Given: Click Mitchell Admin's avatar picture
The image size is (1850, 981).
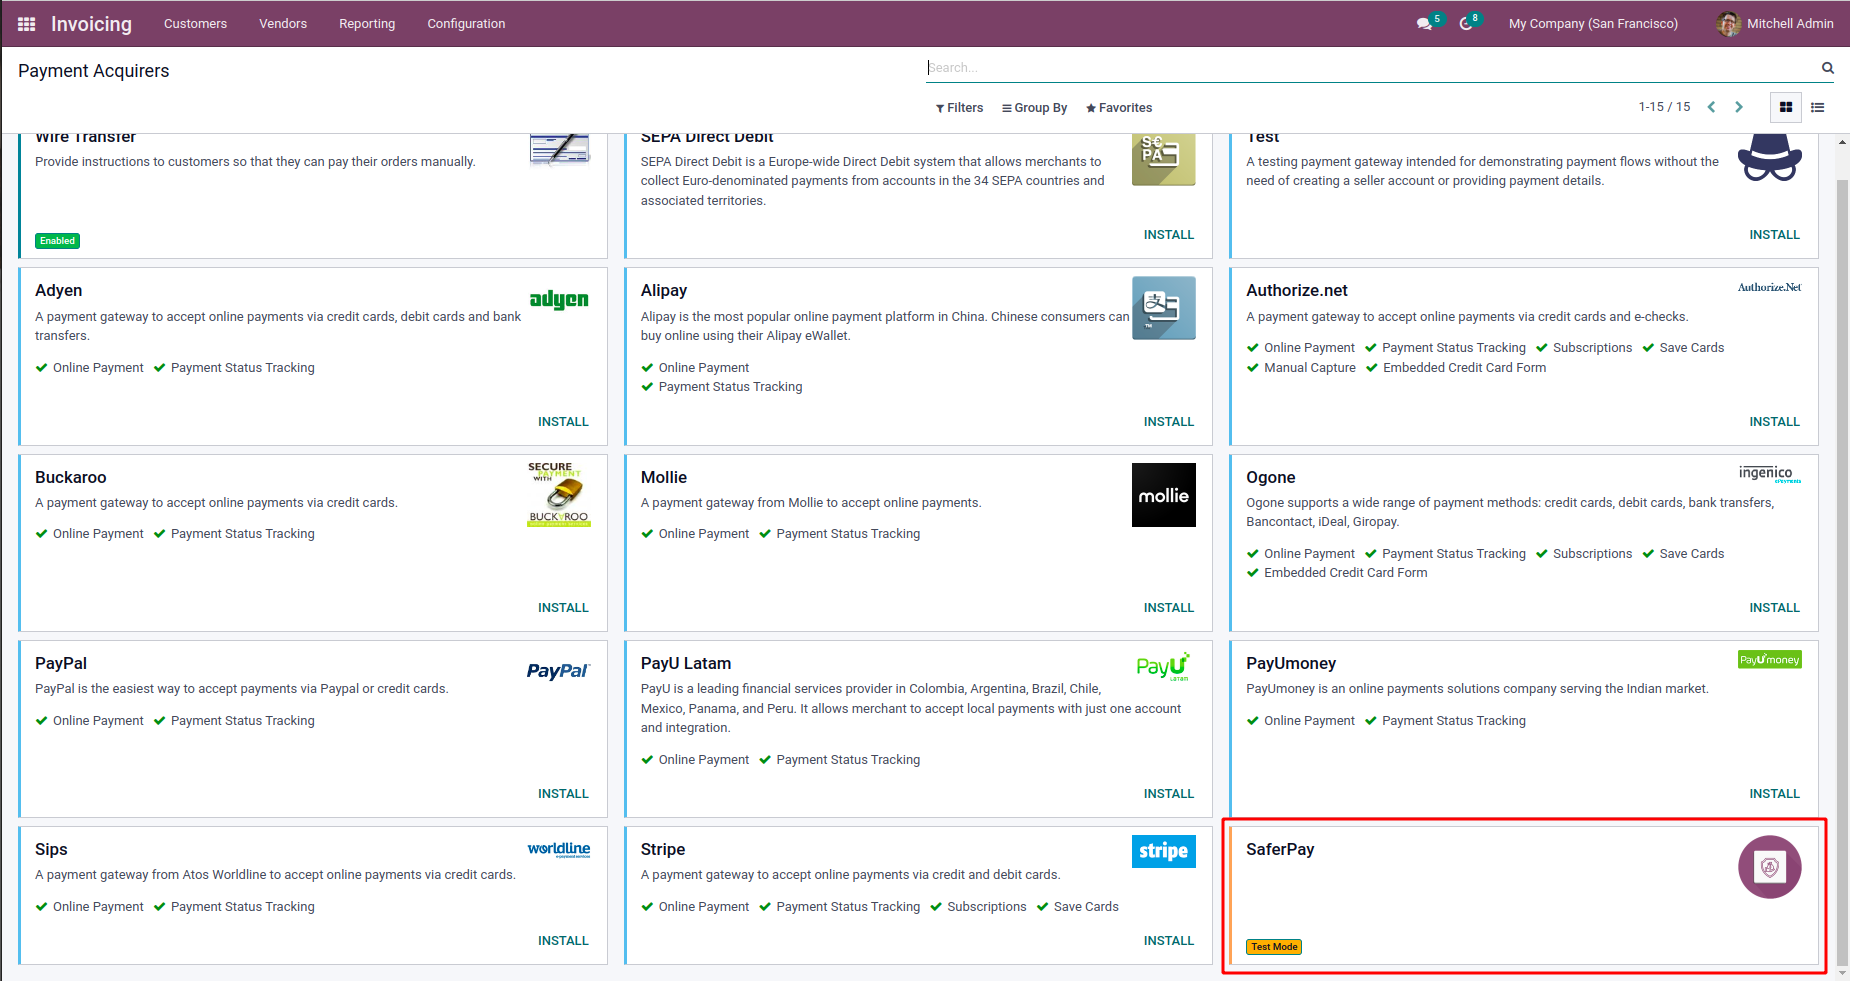Looking at the screenshot, I should click(x=1728, y=24).
